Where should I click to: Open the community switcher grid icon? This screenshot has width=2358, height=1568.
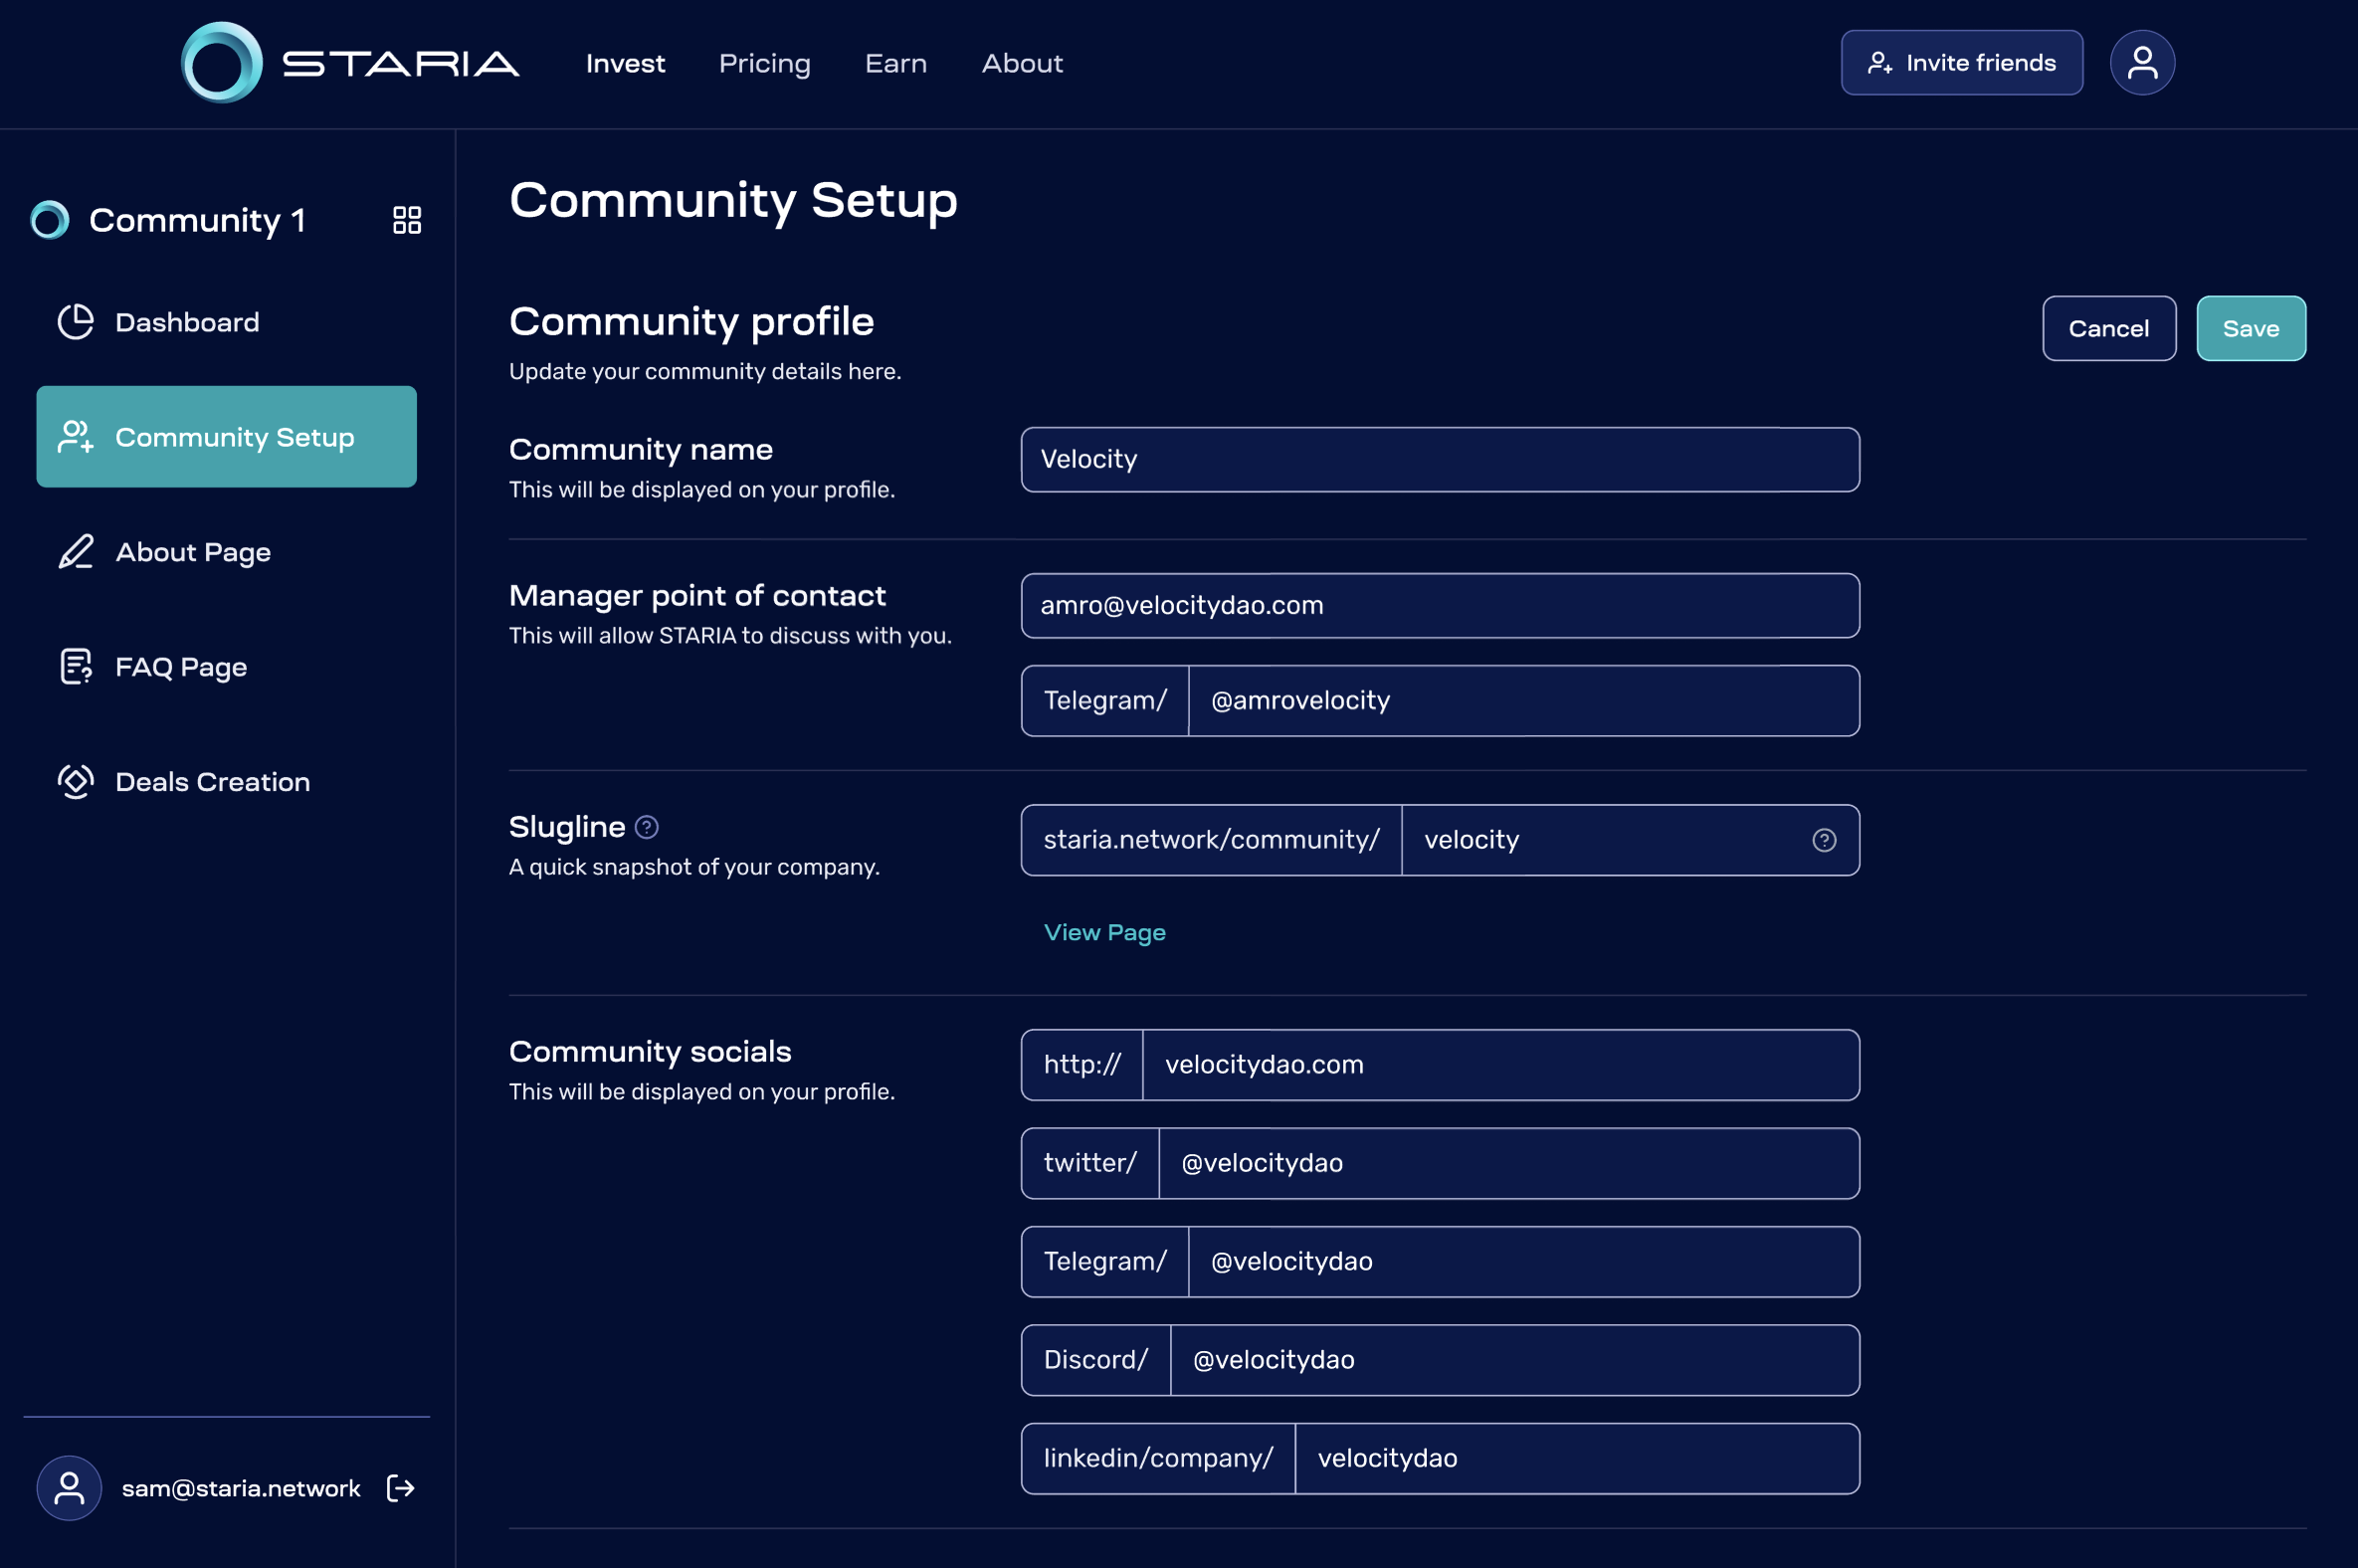pyautogui.click(x=407, y=220)
